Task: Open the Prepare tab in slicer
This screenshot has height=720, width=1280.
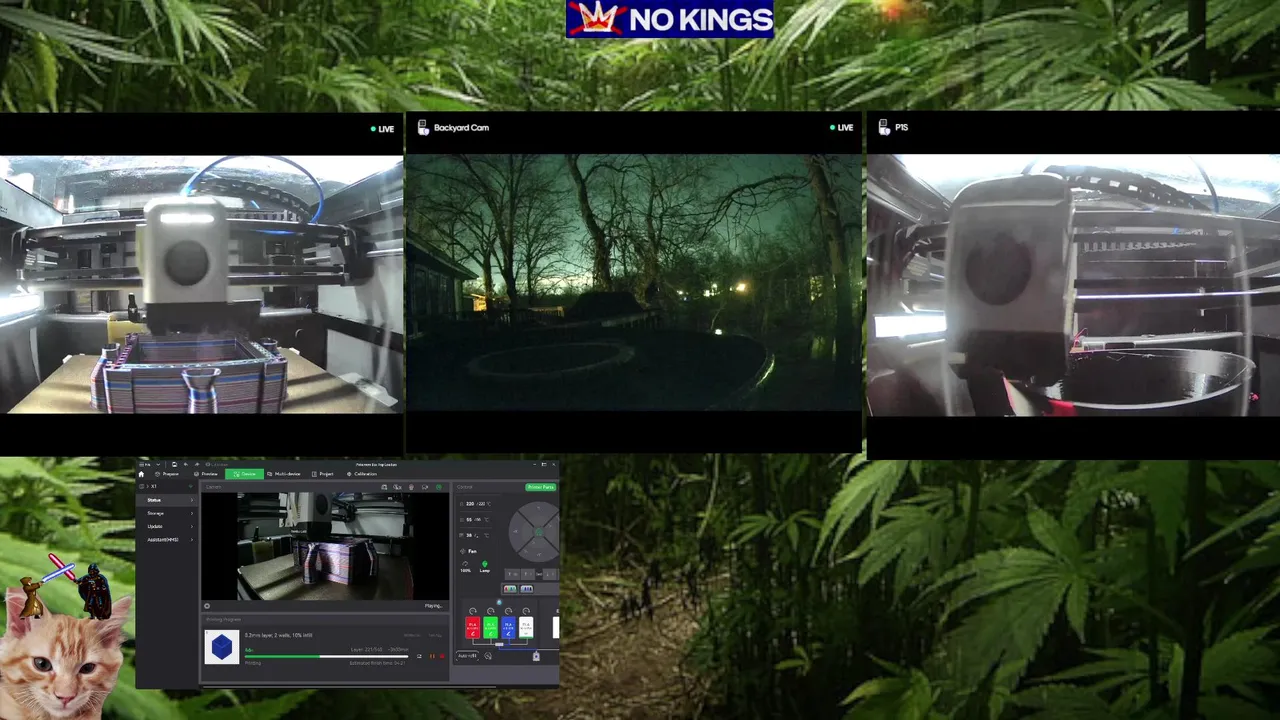Action: click(x=166, y=474)
